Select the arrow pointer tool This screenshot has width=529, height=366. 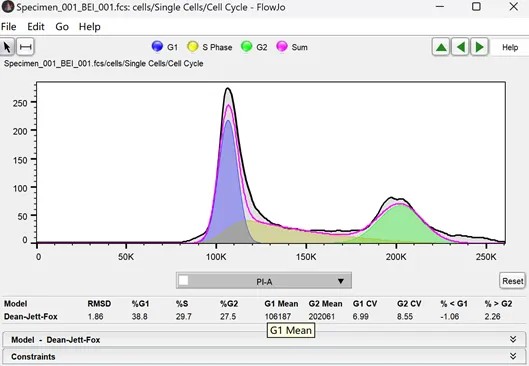[x=7, y=47]
